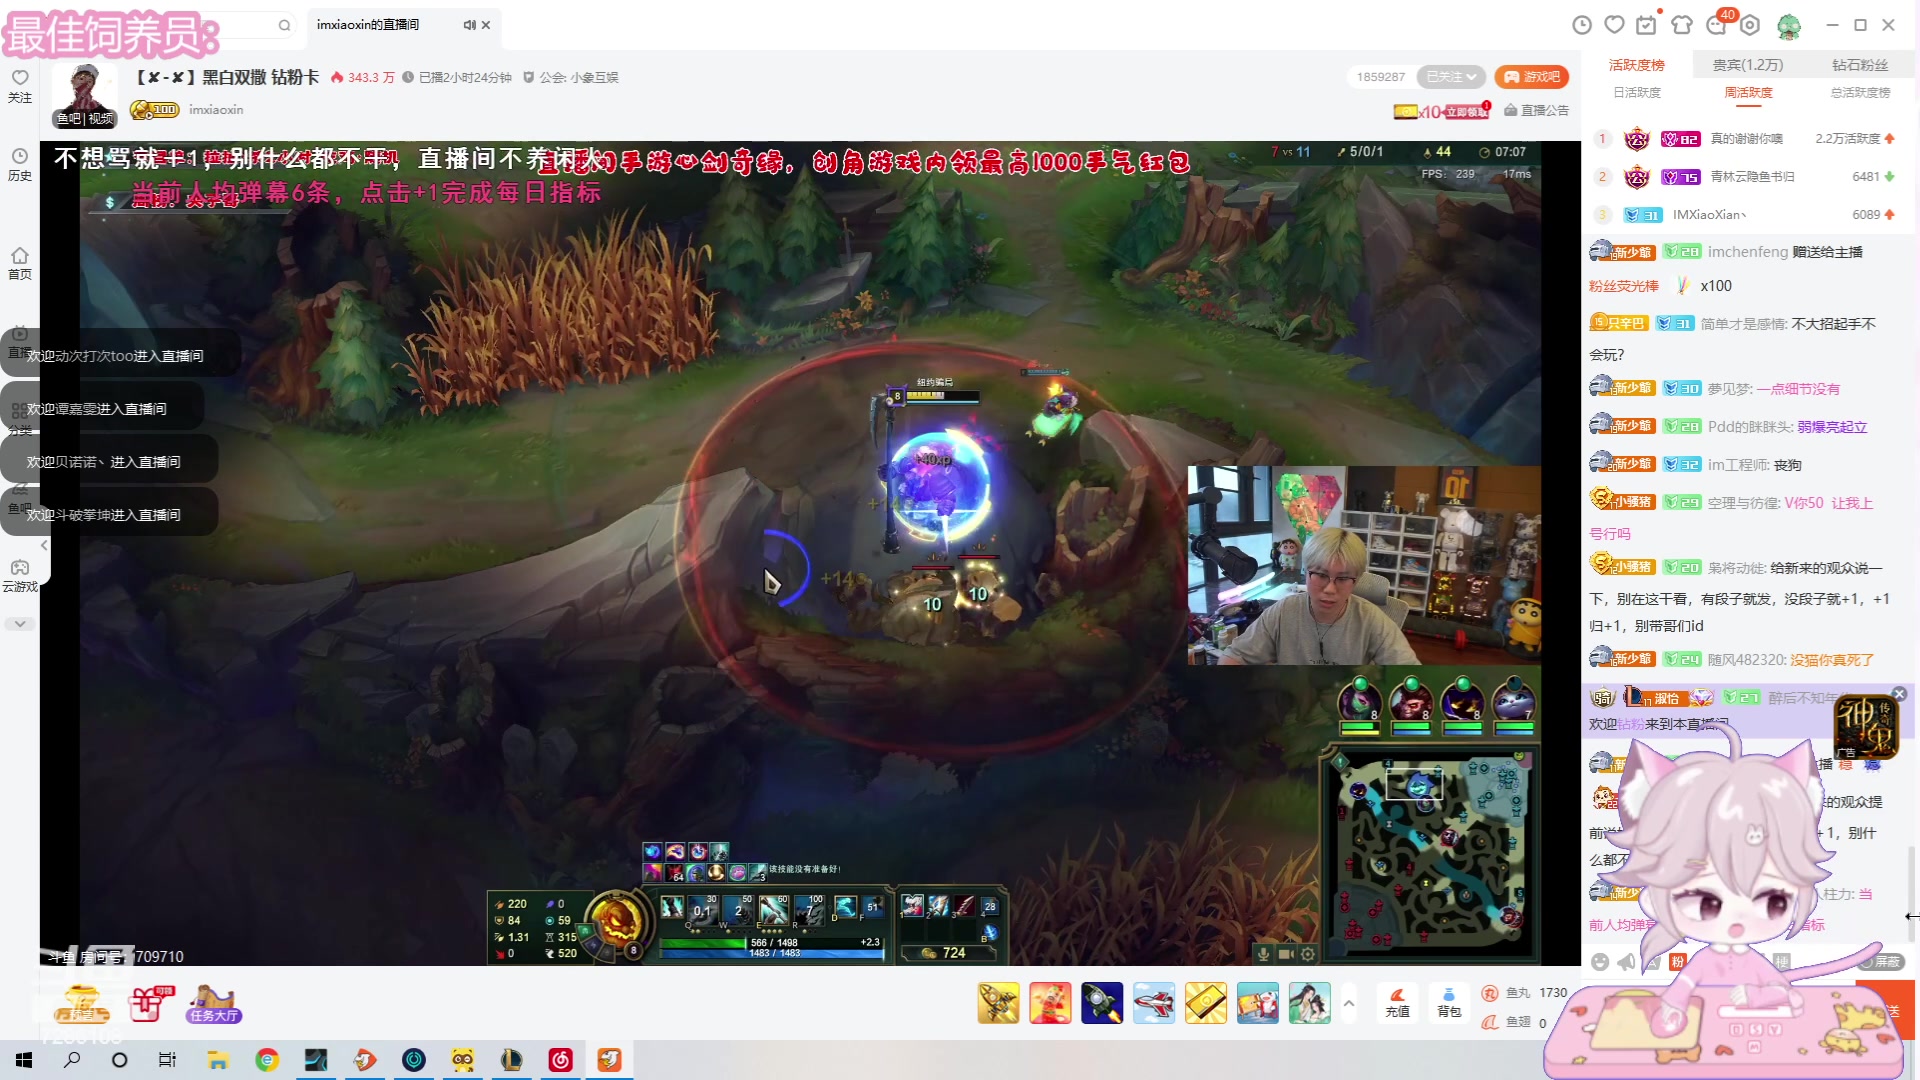Screen dimensions: 1920x1080
Task: Switch to the 贵宾(1.2万) tab
Action: (x=1747, y=65)
